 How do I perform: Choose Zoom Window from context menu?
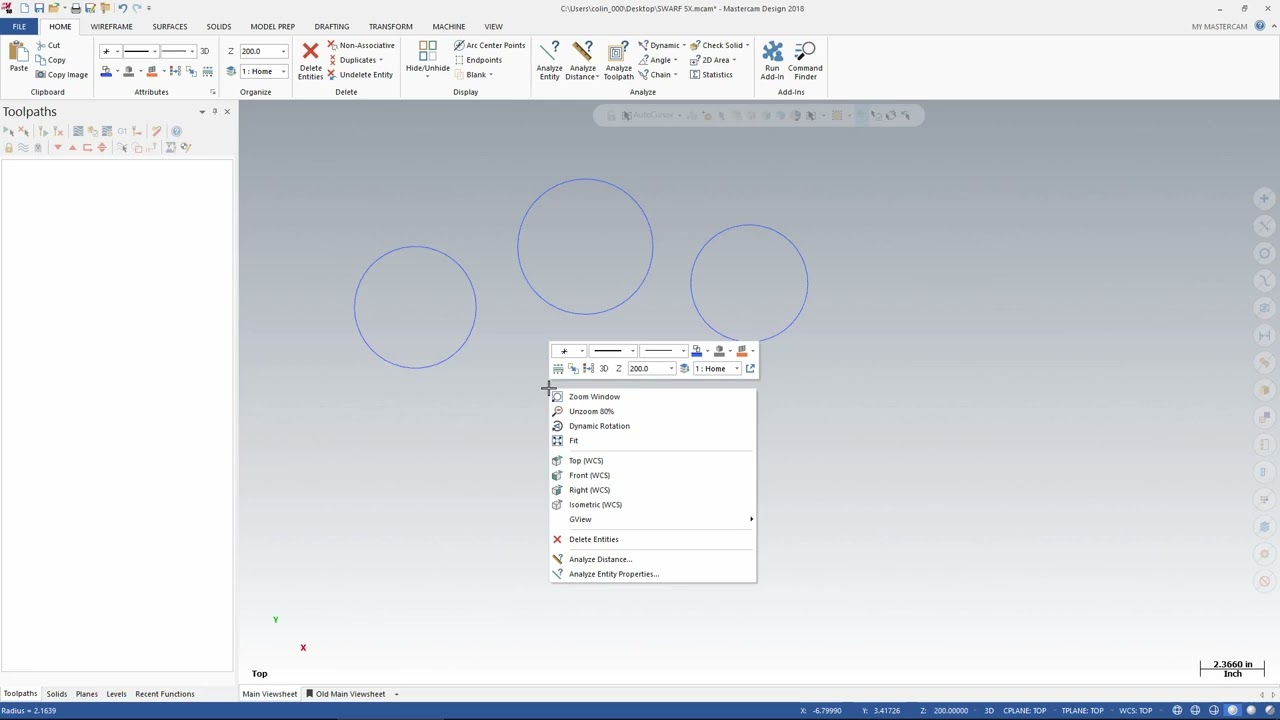653,397
